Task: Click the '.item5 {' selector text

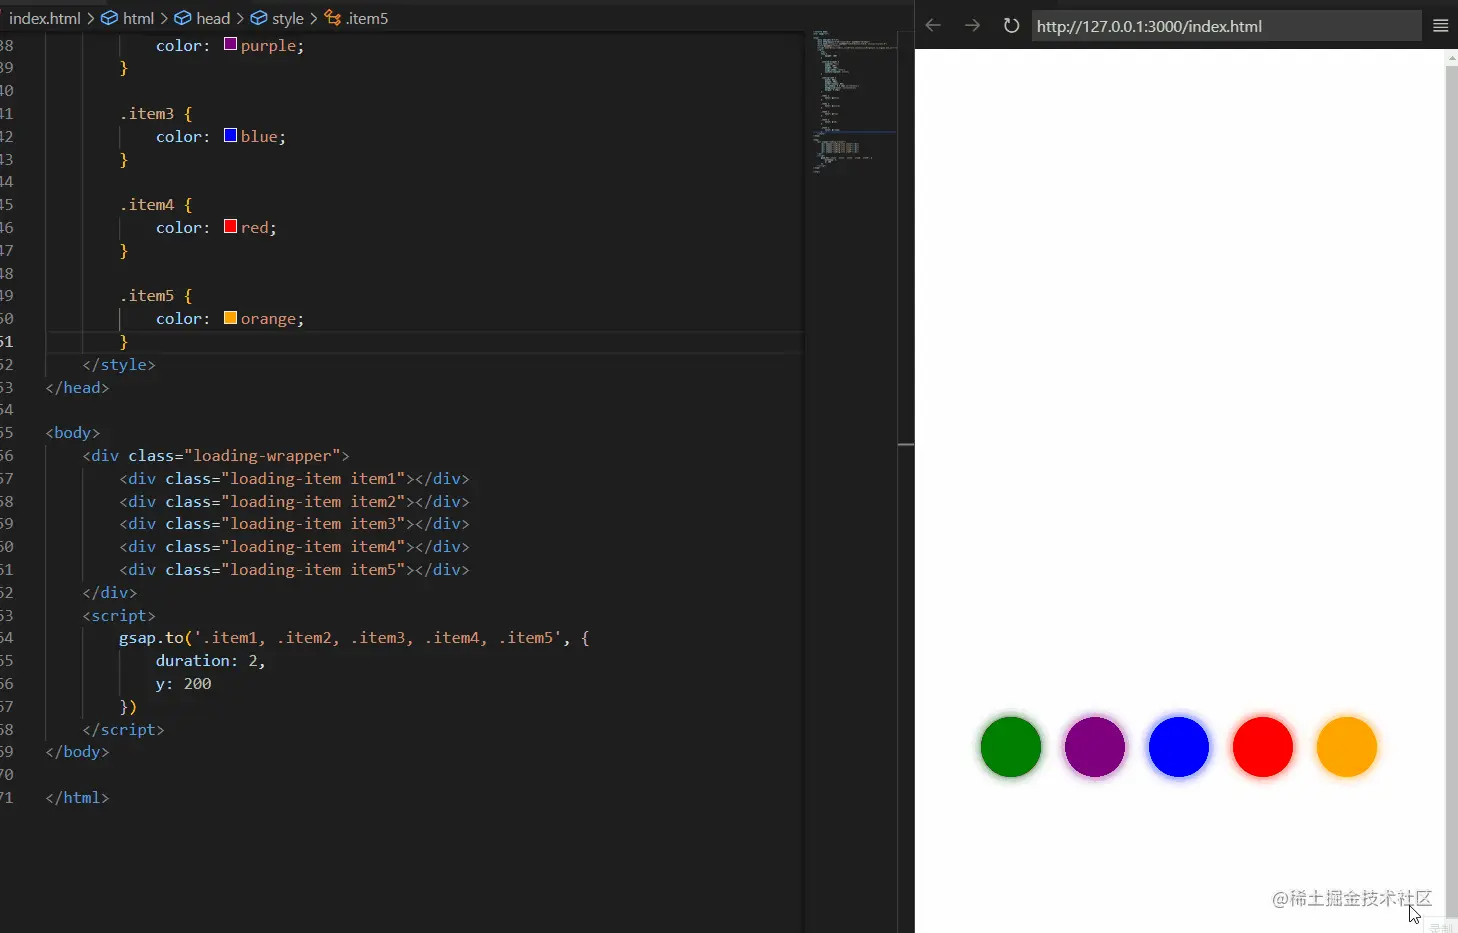Action: [x=156, y=296]
